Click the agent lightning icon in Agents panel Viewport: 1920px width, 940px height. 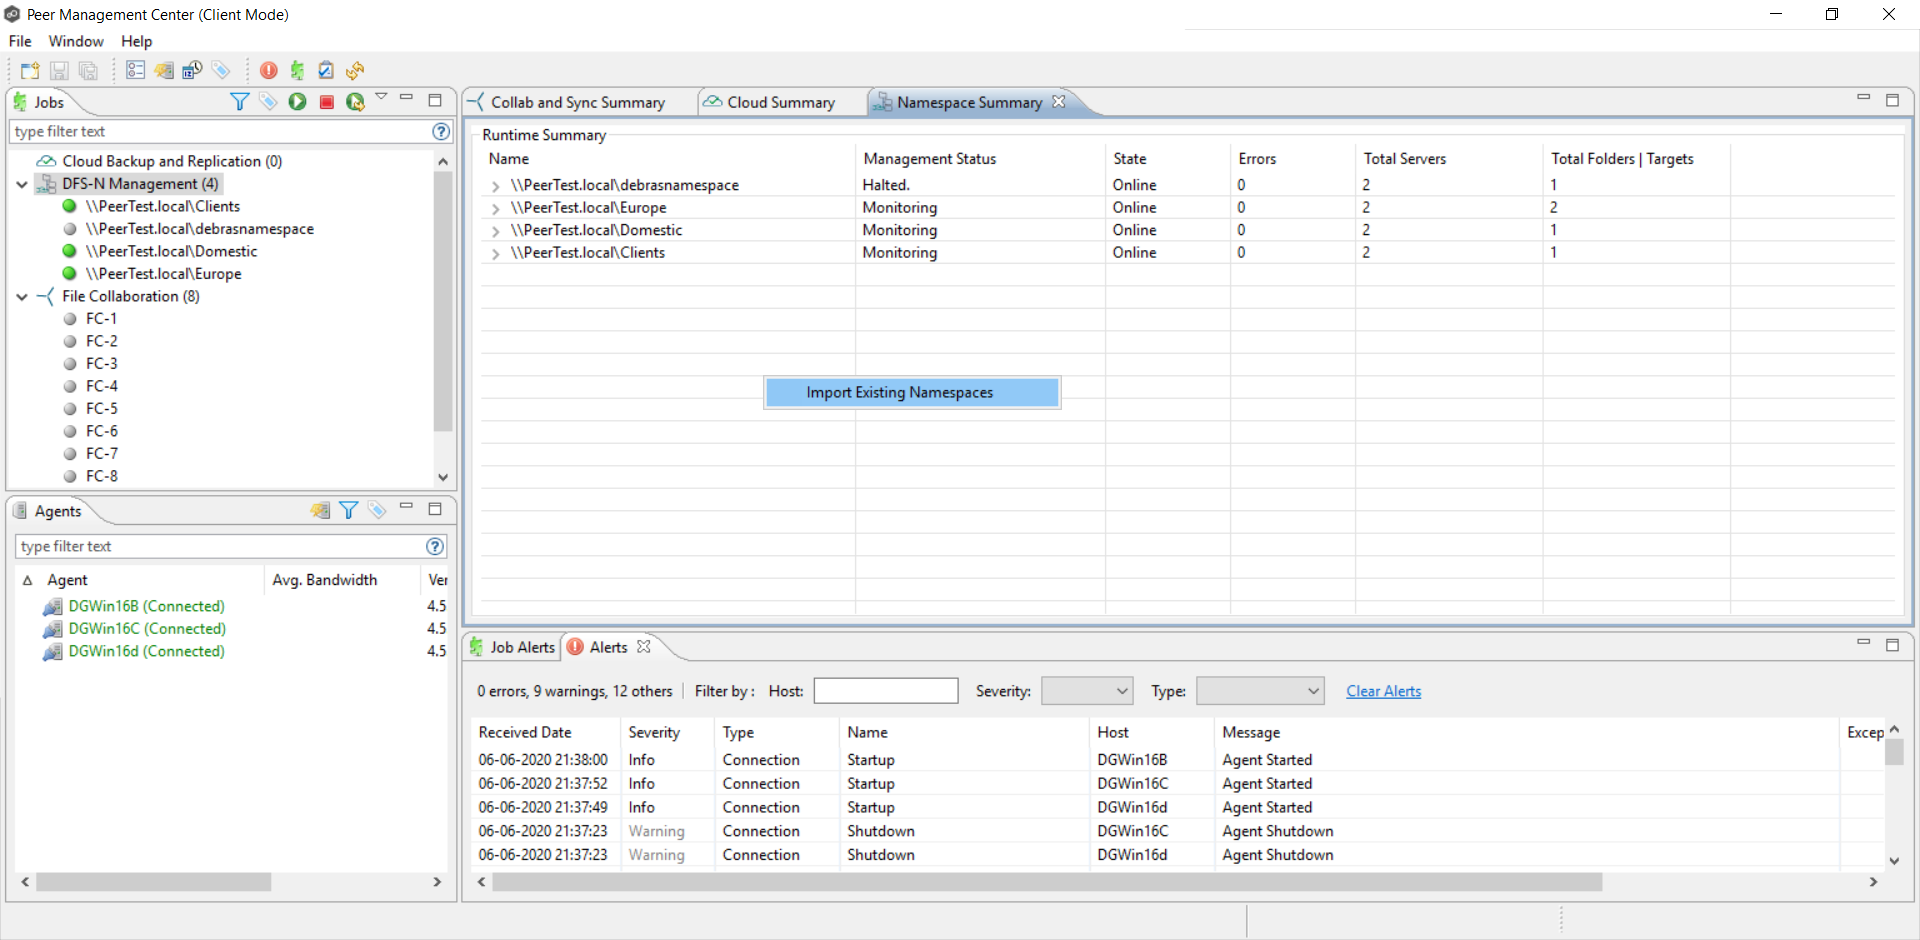click(x=320, y=510)
